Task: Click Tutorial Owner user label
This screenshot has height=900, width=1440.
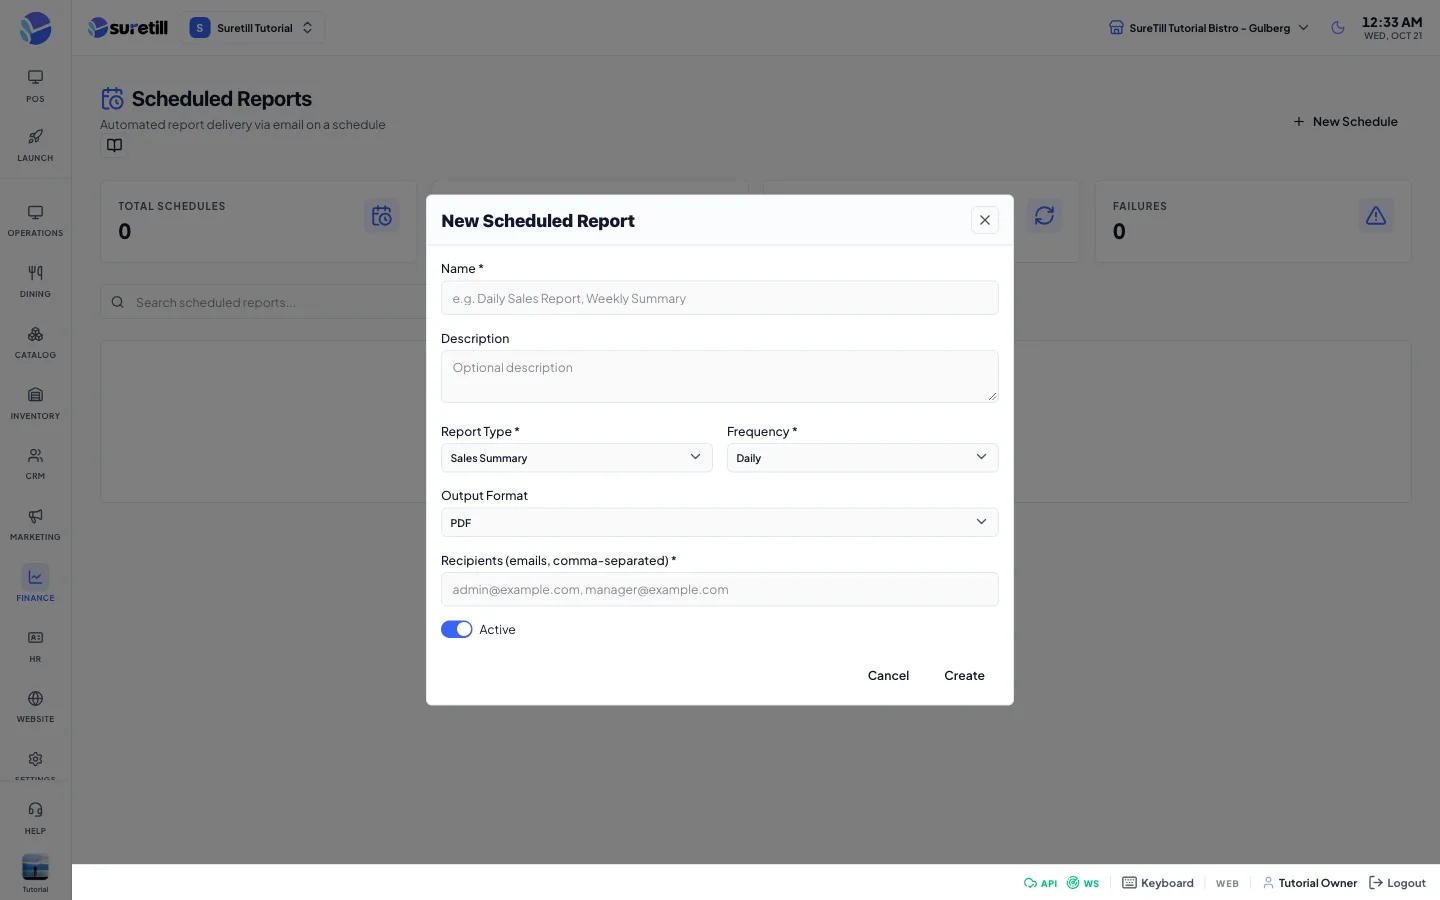Action: click(1310, 883)
